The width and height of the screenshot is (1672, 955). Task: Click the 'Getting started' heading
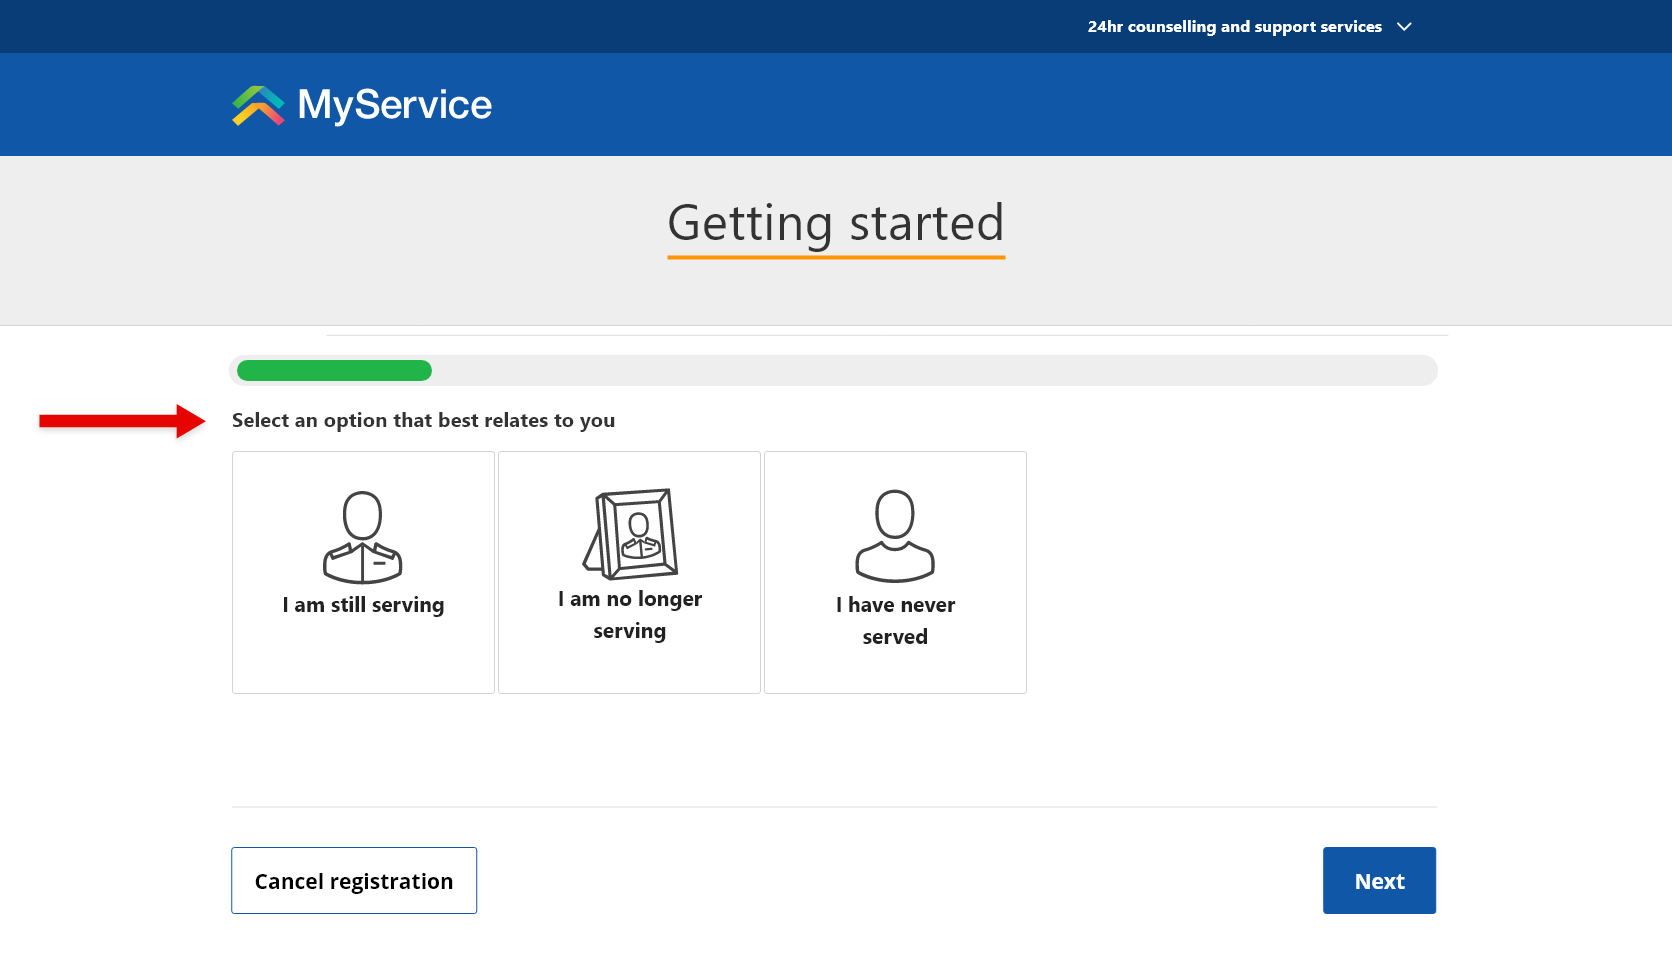pos(836,223)
